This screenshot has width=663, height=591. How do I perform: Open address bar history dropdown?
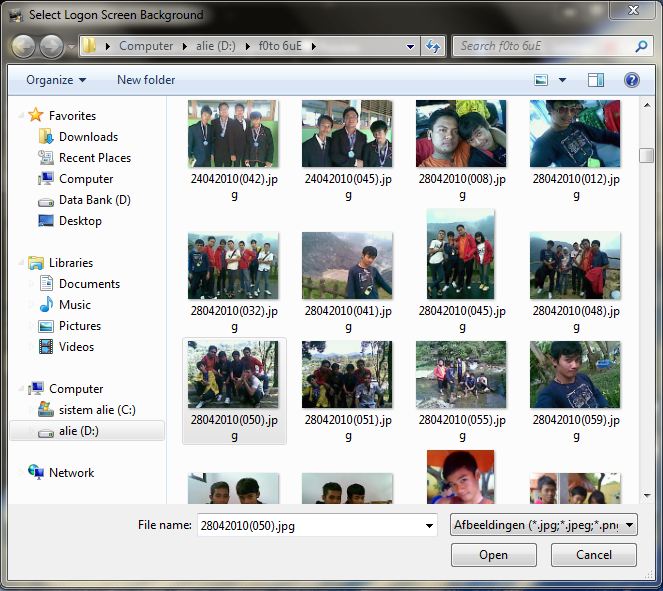tap(410, 46)
